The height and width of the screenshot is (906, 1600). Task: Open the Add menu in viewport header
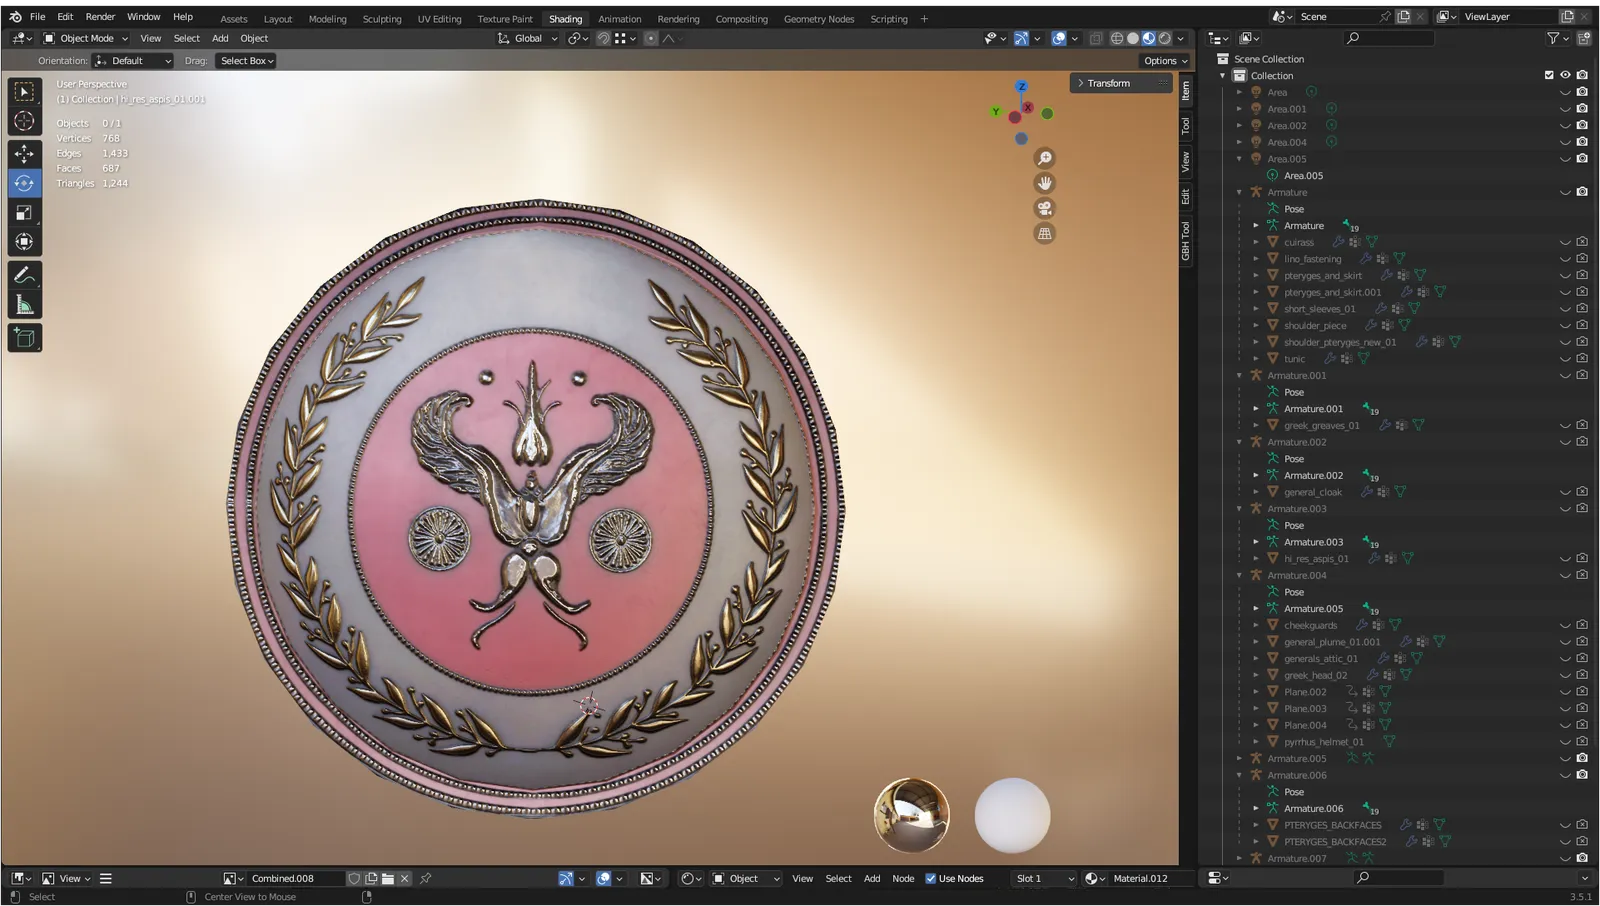click(220, 38)
